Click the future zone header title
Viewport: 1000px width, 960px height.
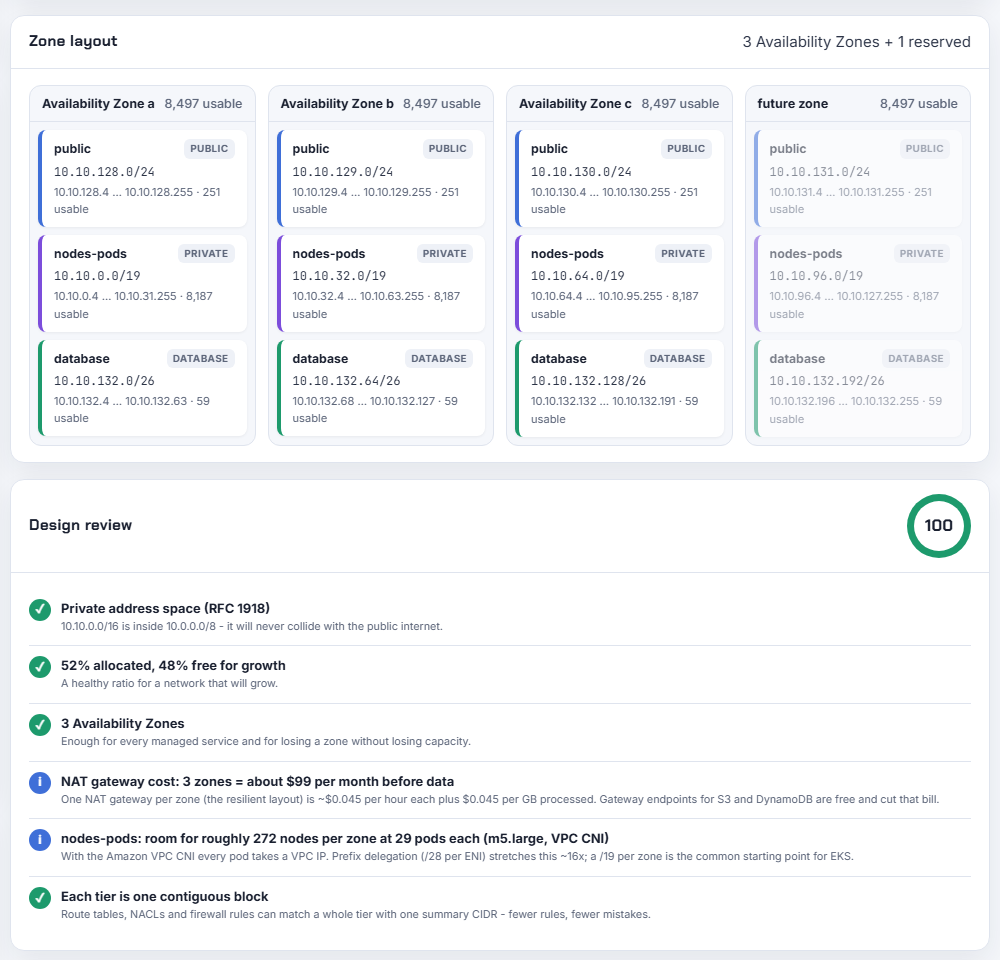click(792, 103)
